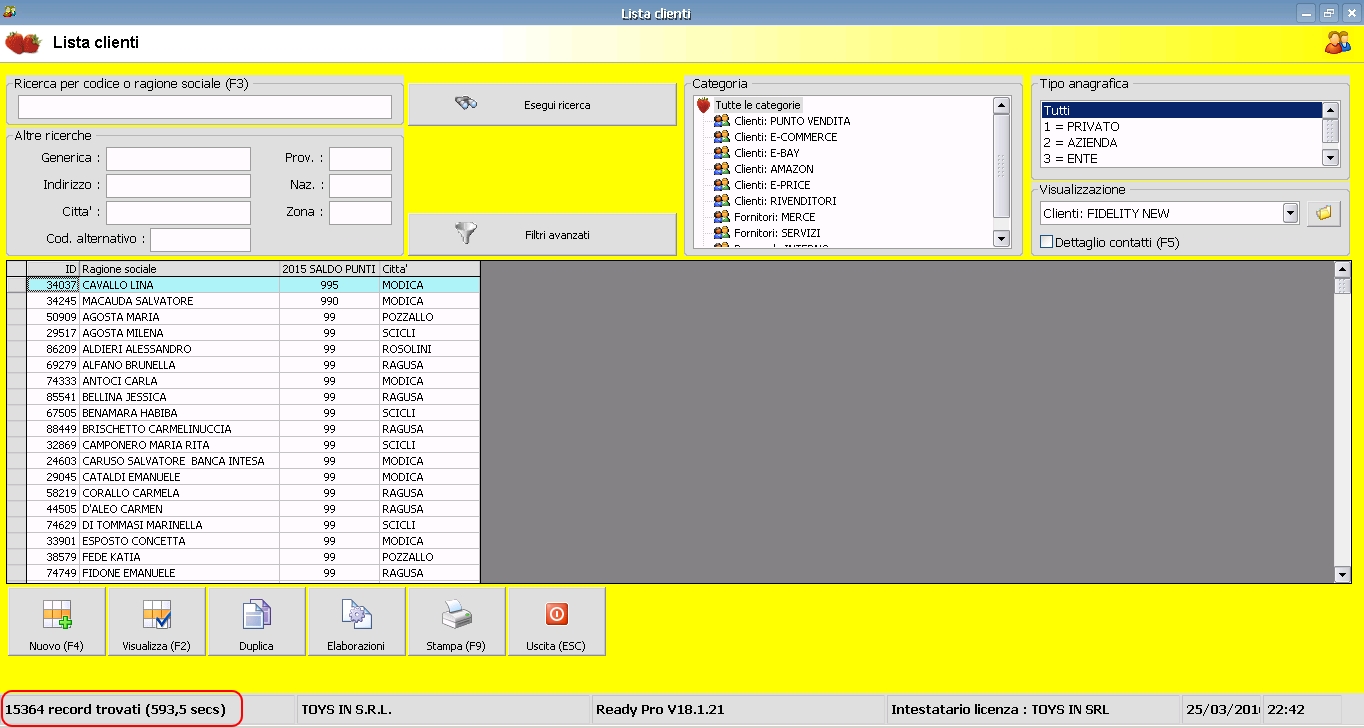Image resolution: width=1364 pixels, height=728 pixels.
Task: Select Tutte le categorie tree item
Action: coord(757,105)
